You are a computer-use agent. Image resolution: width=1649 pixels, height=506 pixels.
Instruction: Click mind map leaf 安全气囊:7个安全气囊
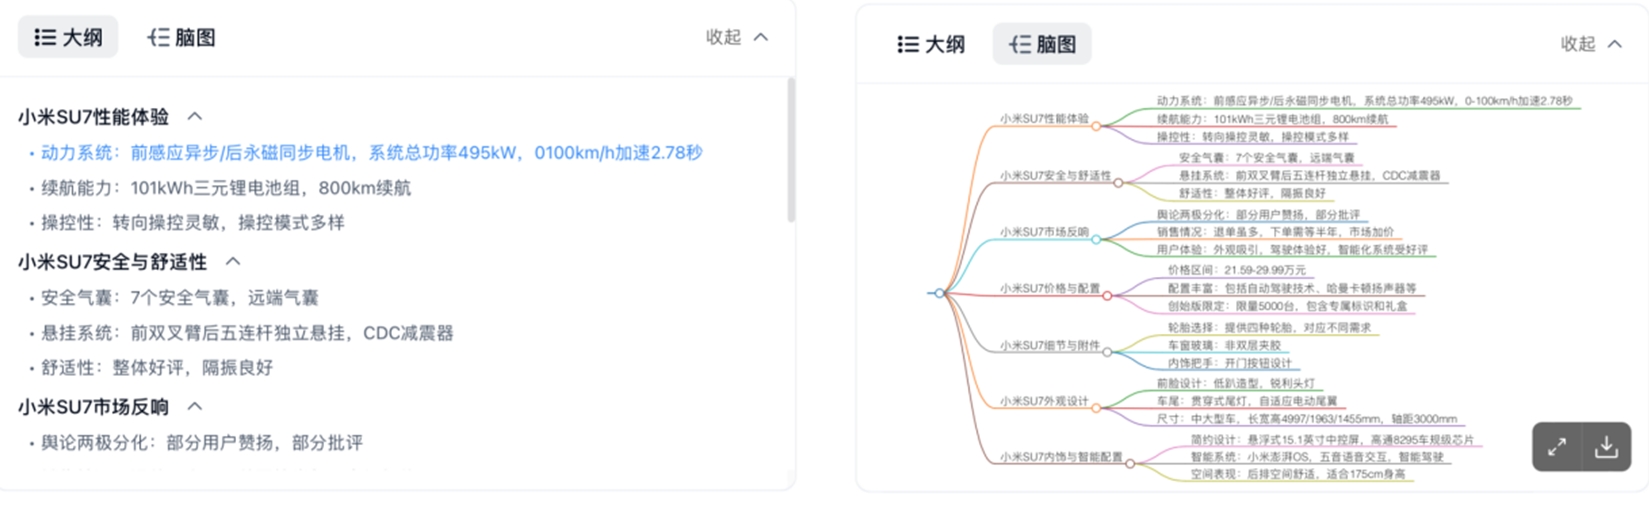(x=1266, y=158)
